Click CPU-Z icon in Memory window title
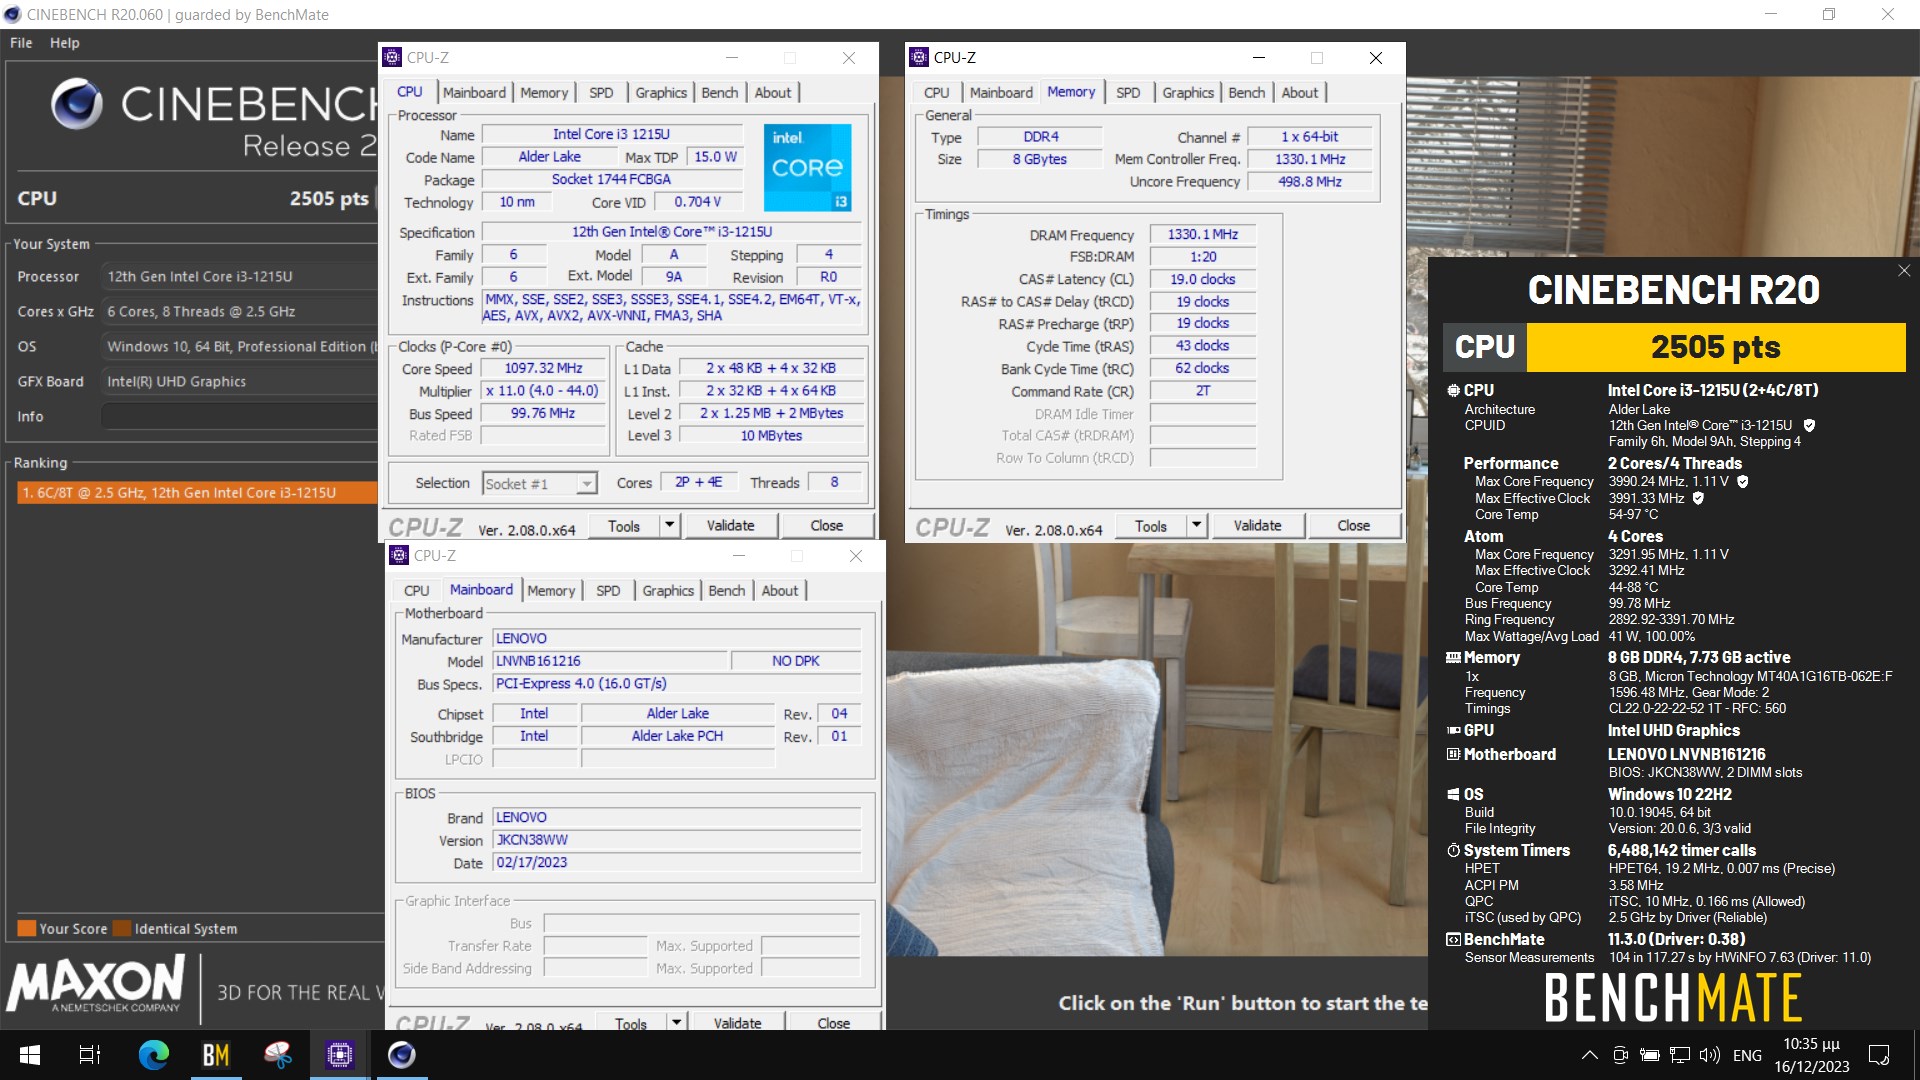 tap(919, 57)
